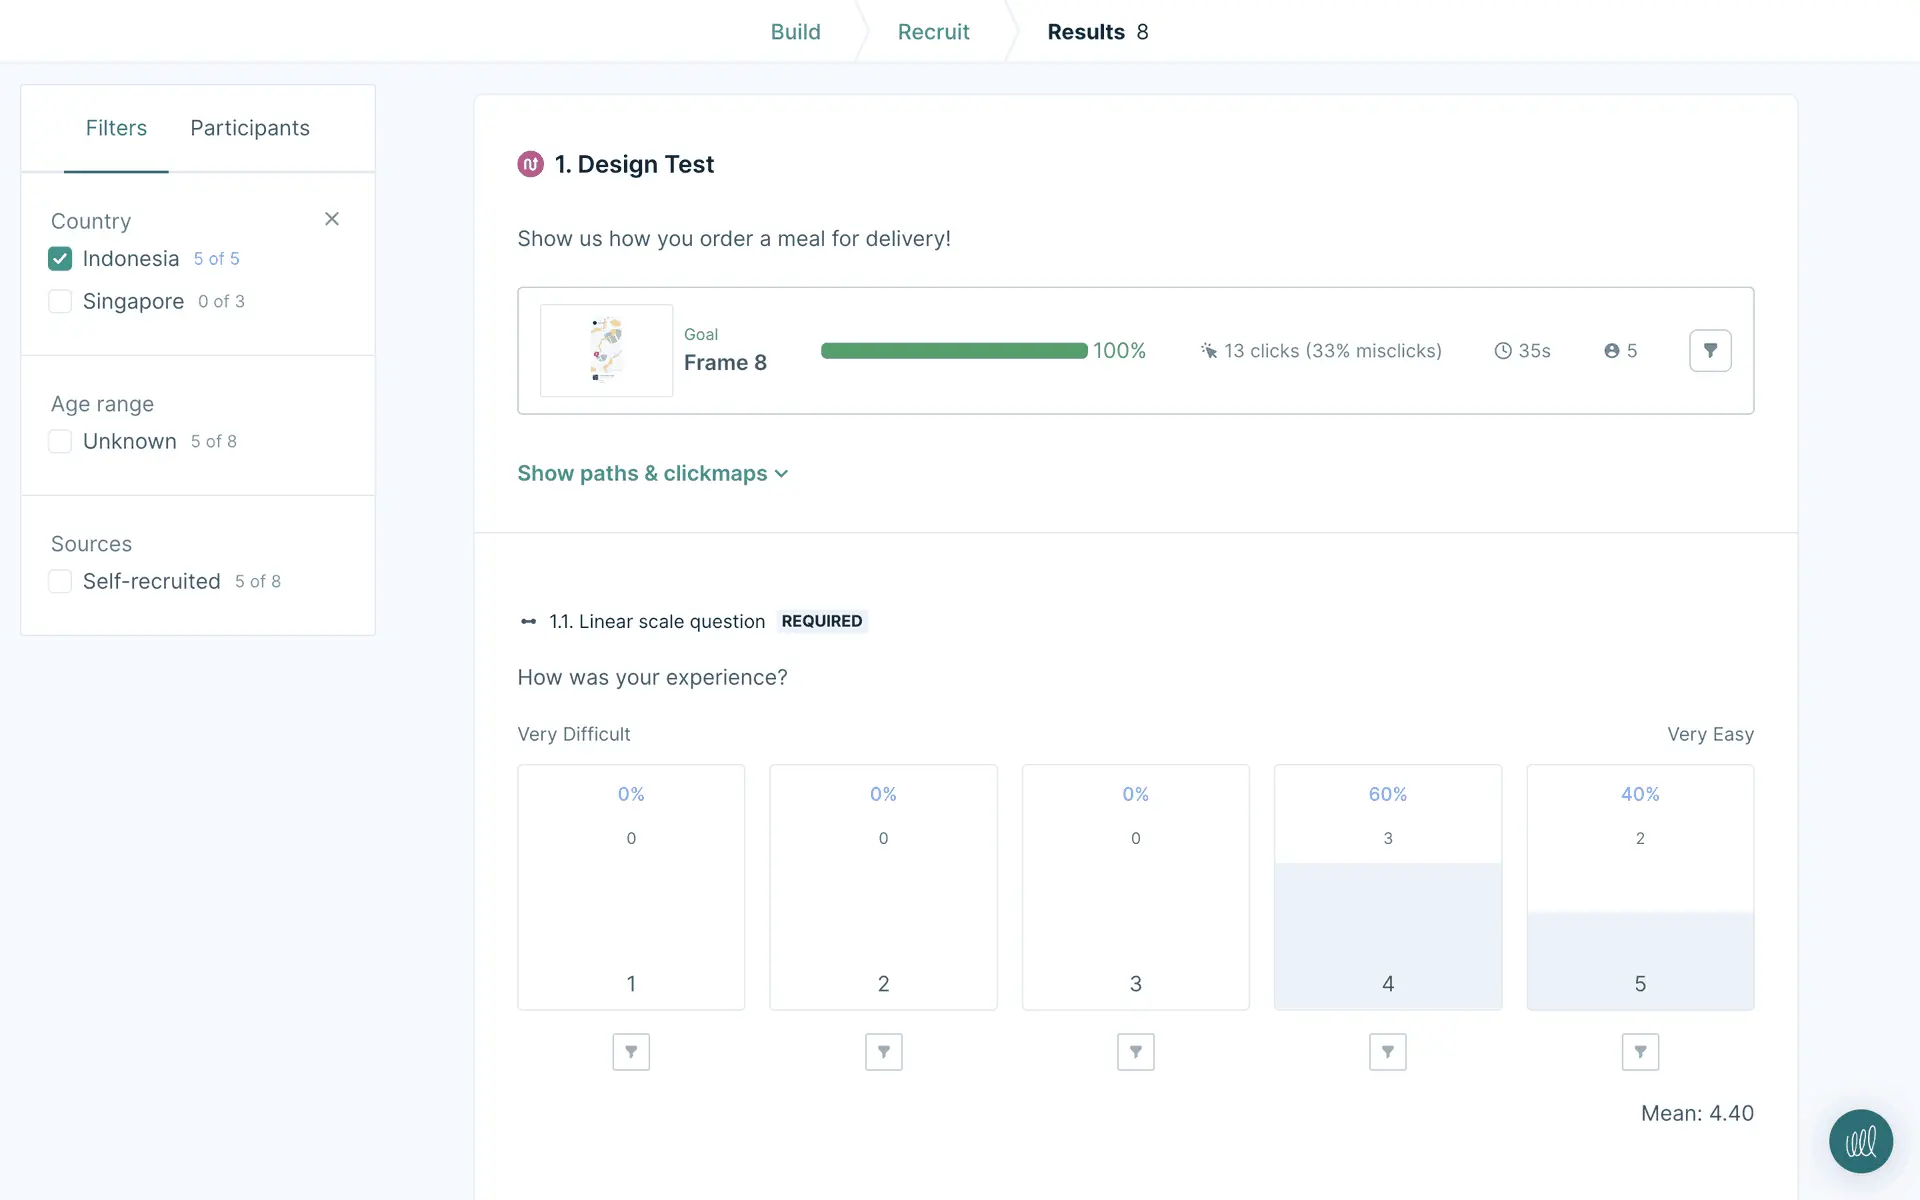Image resolution: width=1920 pixels, height=1200 pixels.
Task: Filter by scale rating 5 icon
Action: pos(1640,1052)
